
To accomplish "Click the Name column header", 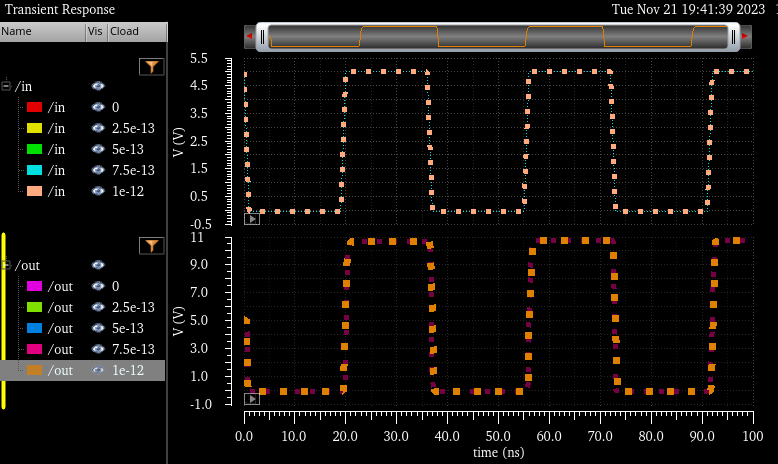I will point(42,31).
